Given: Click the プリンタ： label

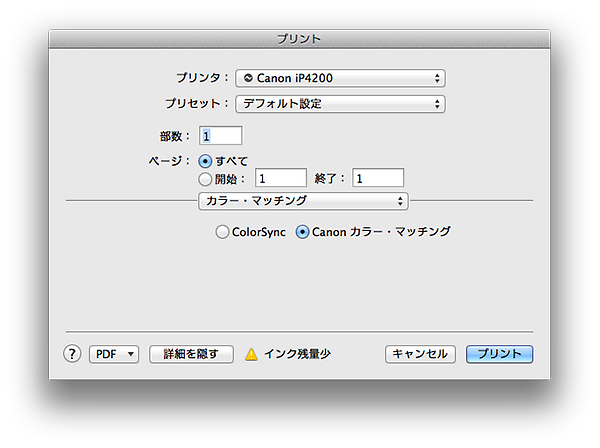Looking at the screenshot, I should pos(202,78).
